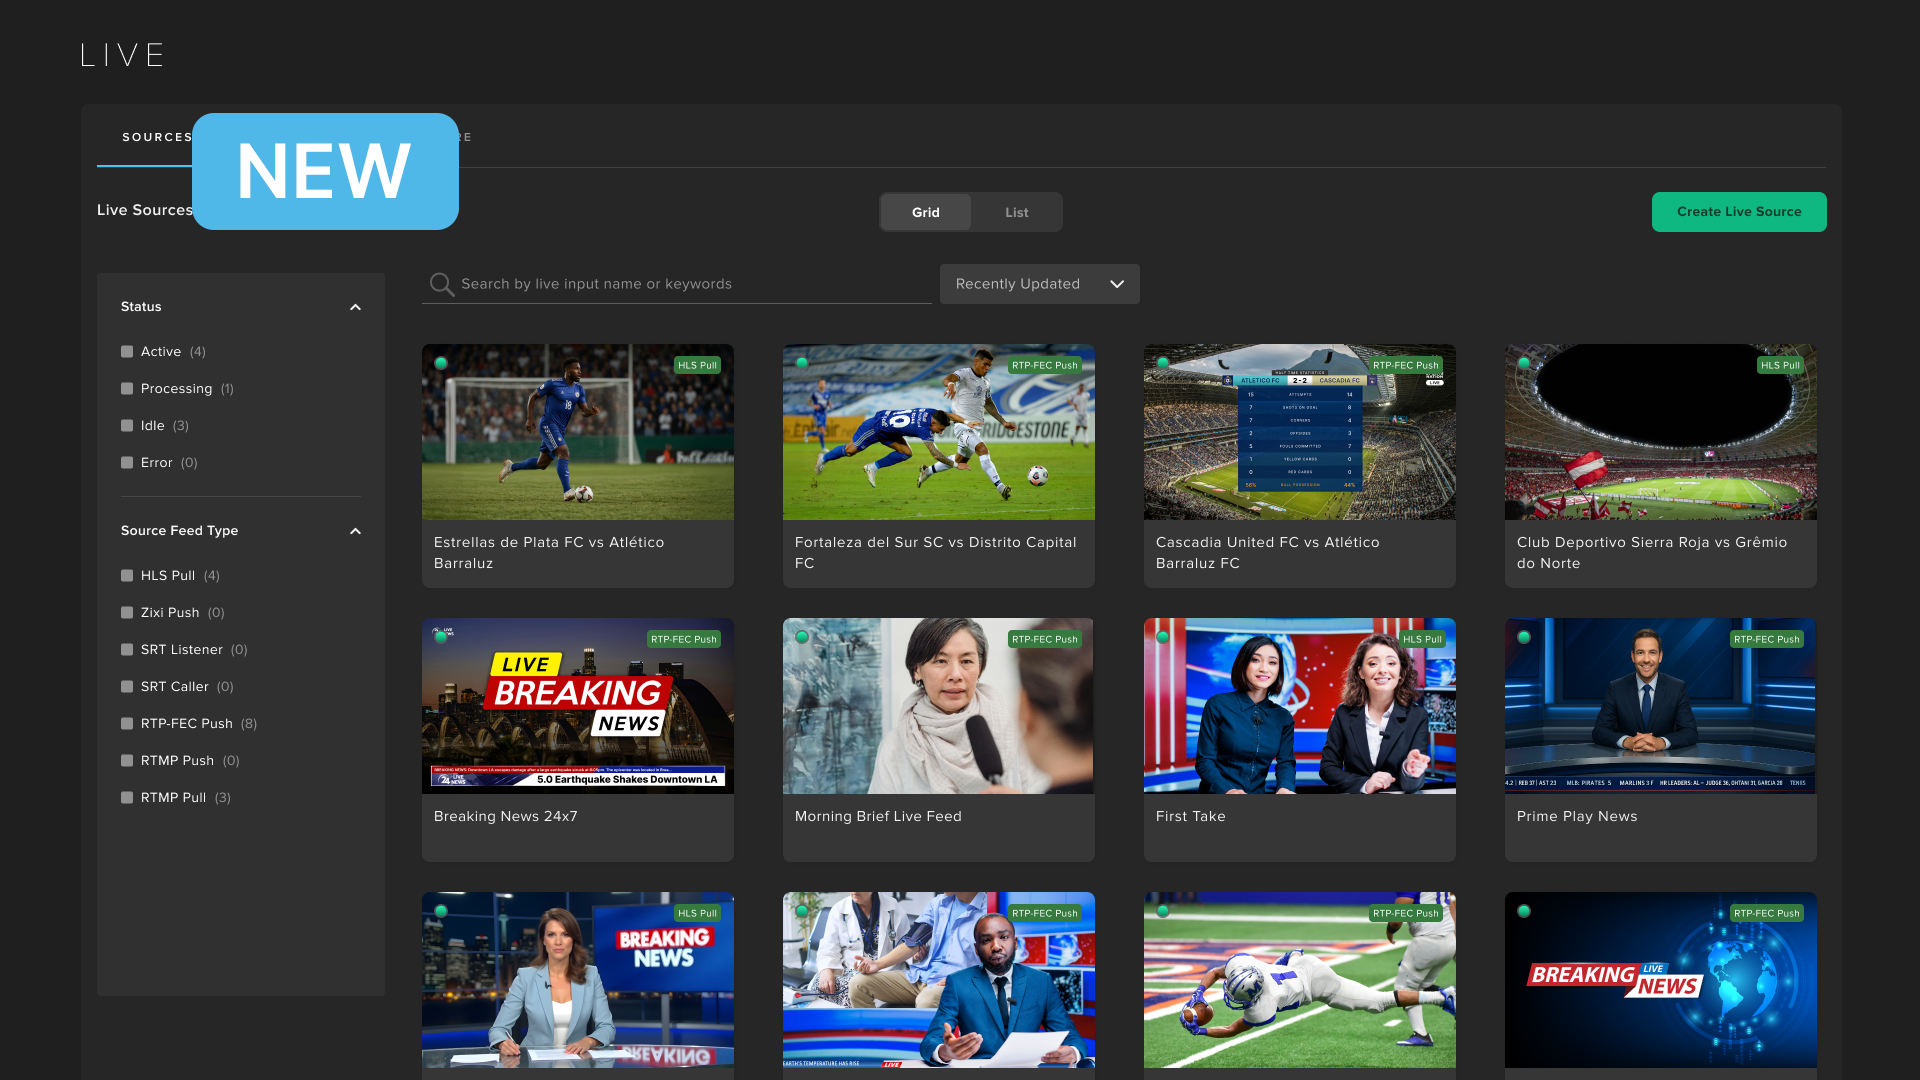This screenshot has height=1080, width=1920.
Task: Check the SRT Caller filter
Action: [x=127, y=687]
